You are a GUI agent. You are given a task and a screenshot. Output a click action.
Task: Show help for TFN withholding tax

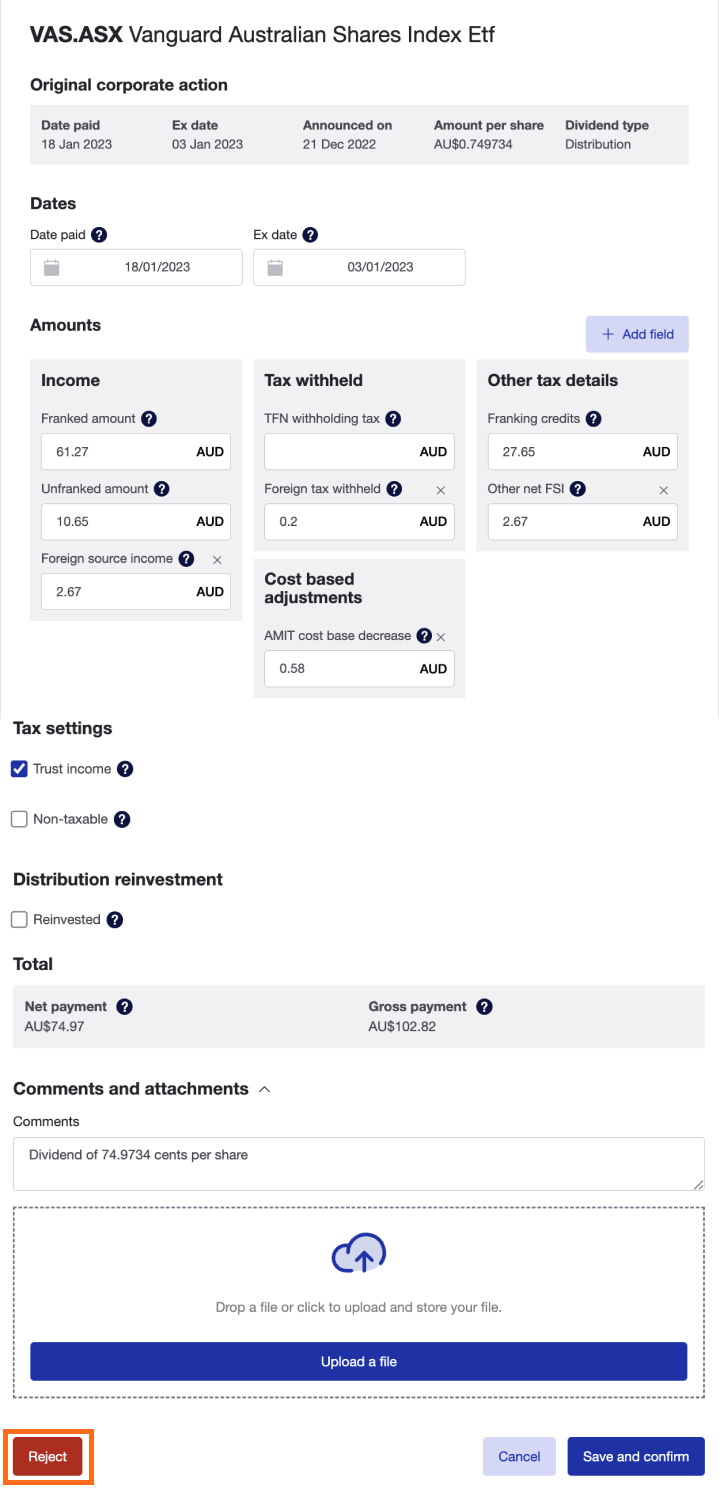(x=393, y=419)
